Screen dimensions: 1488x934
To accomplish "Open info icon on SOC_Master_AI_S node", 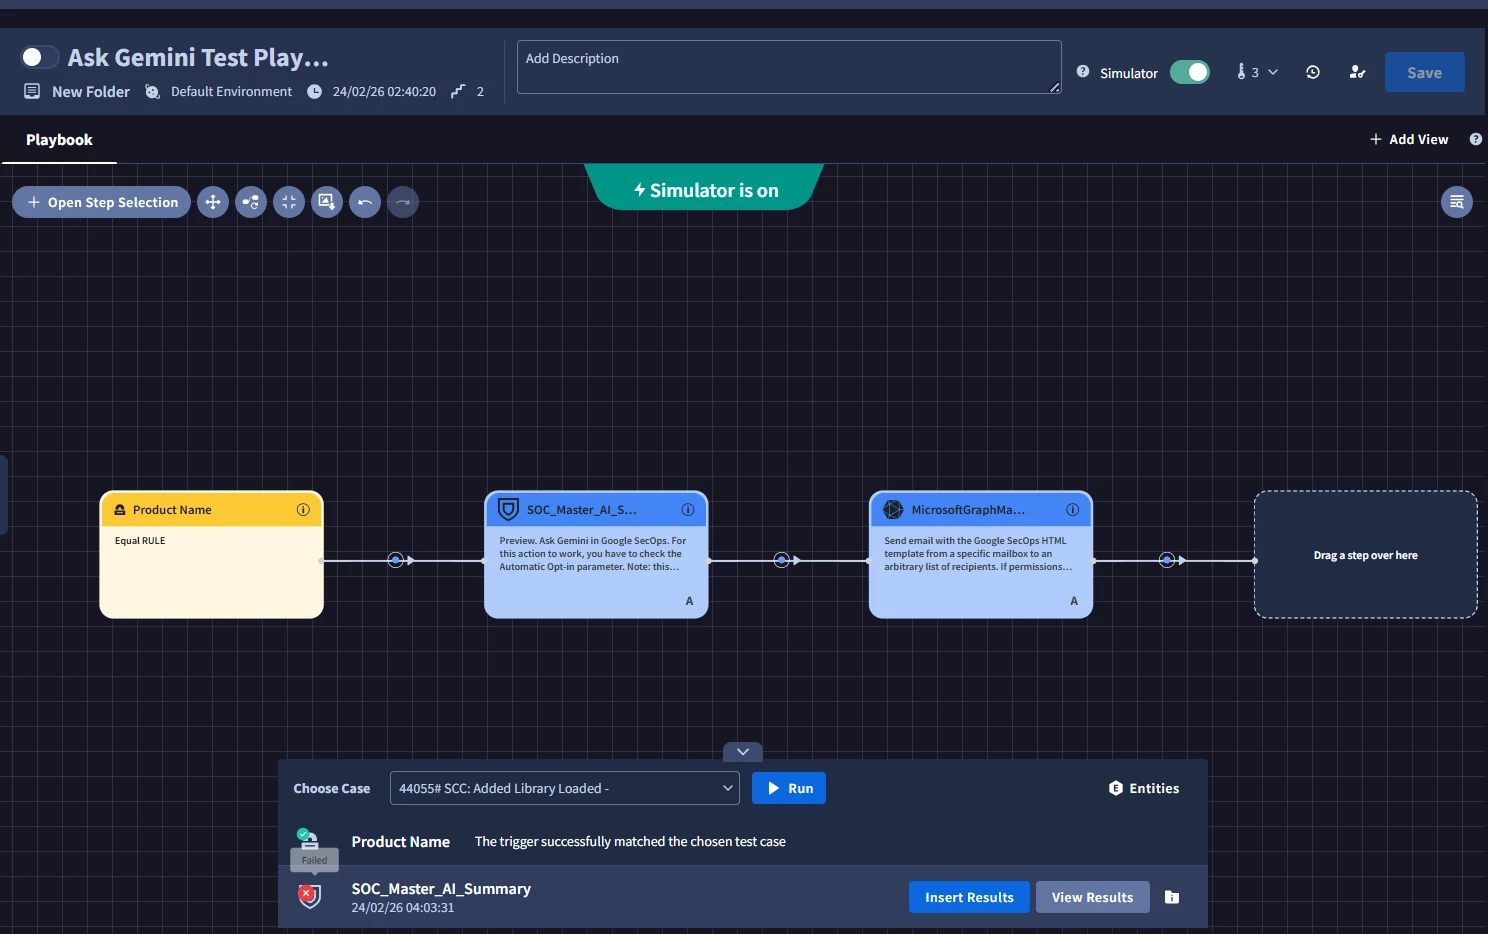I will [x=688, y=510].
